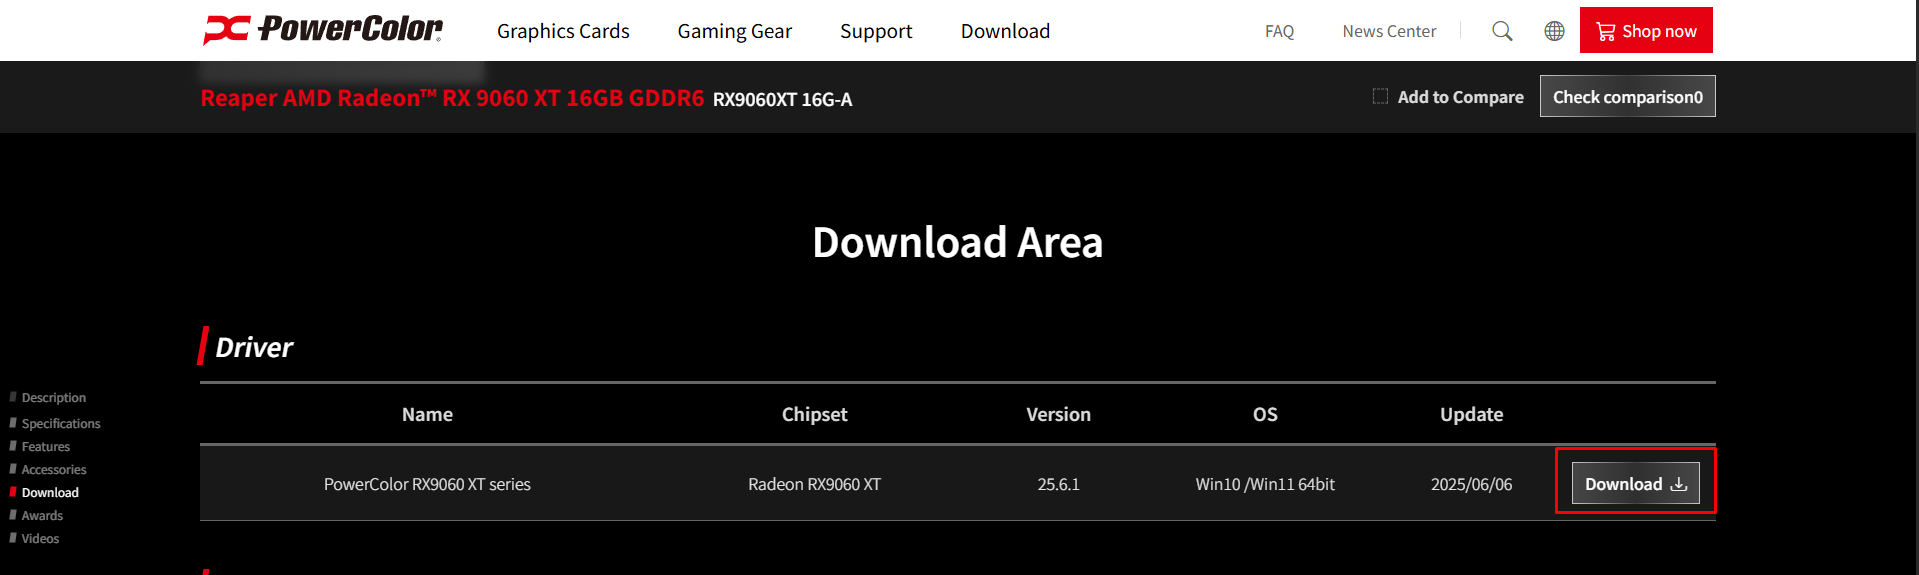Download the PowerColor RX9060 XT series driver
Viewport: 1919px width, 575px height.
[1635, 483]
